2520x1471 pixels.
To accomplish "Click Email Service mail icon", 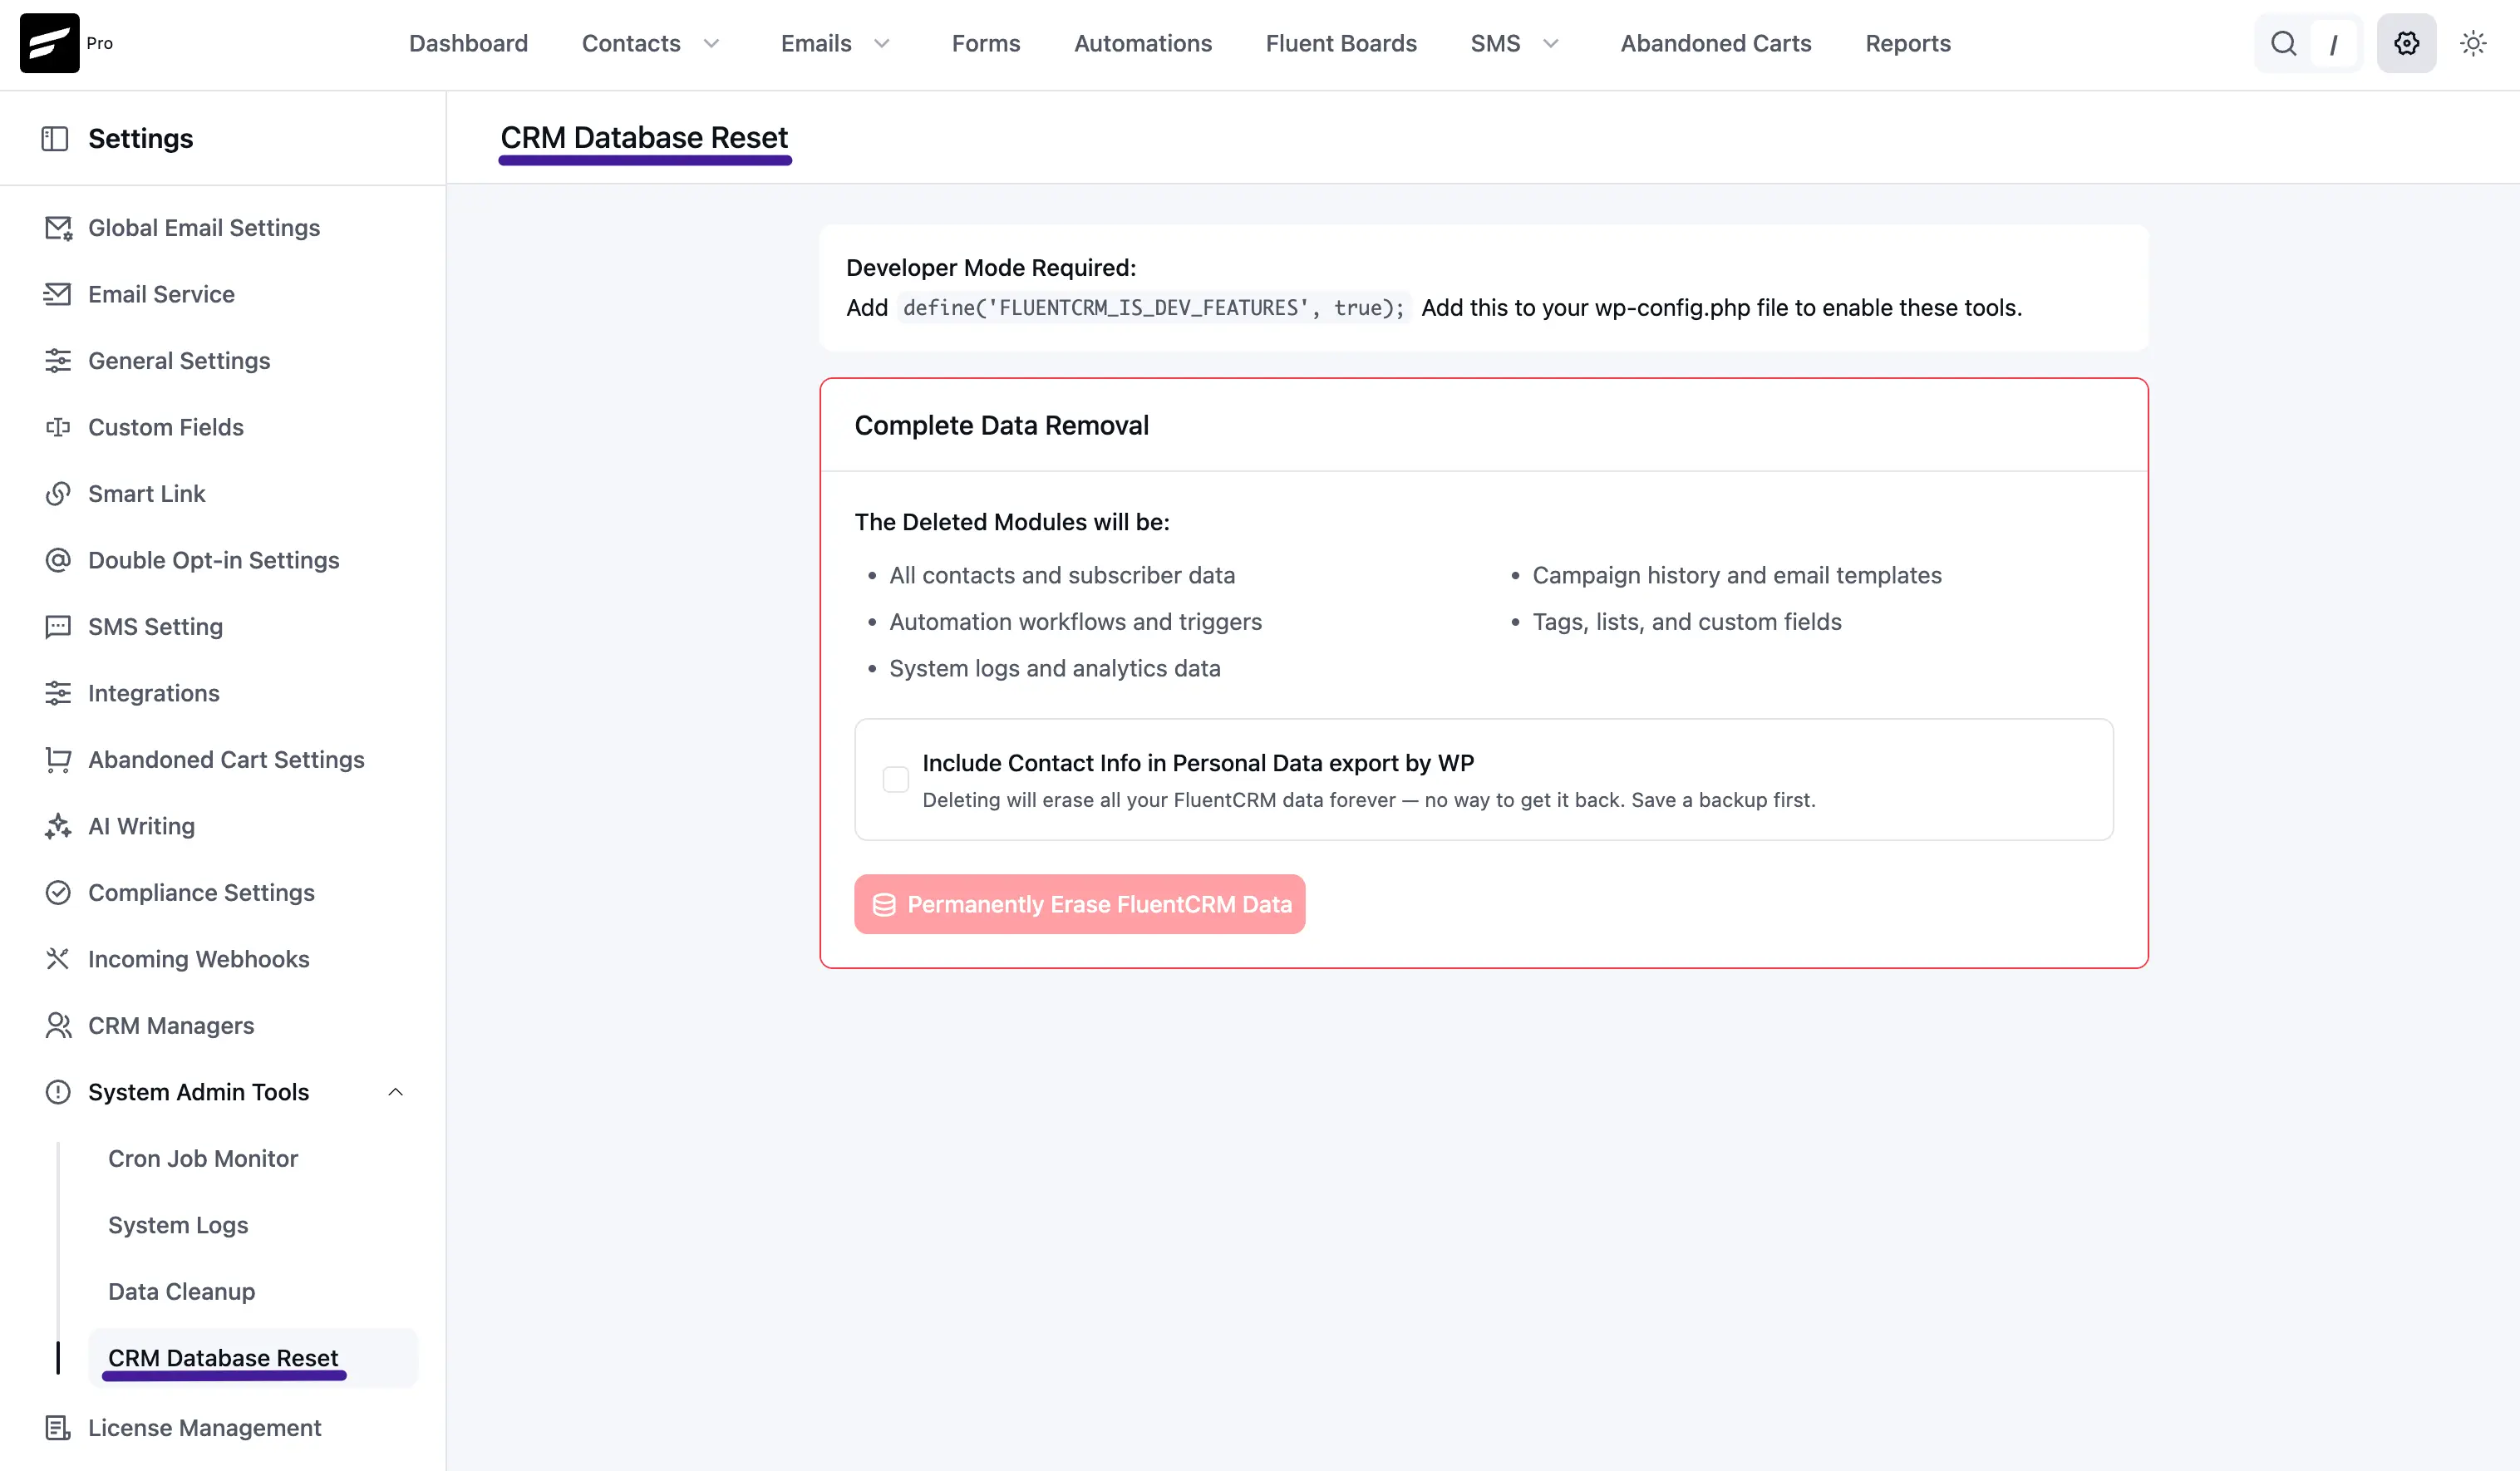I will click(58, 294).
